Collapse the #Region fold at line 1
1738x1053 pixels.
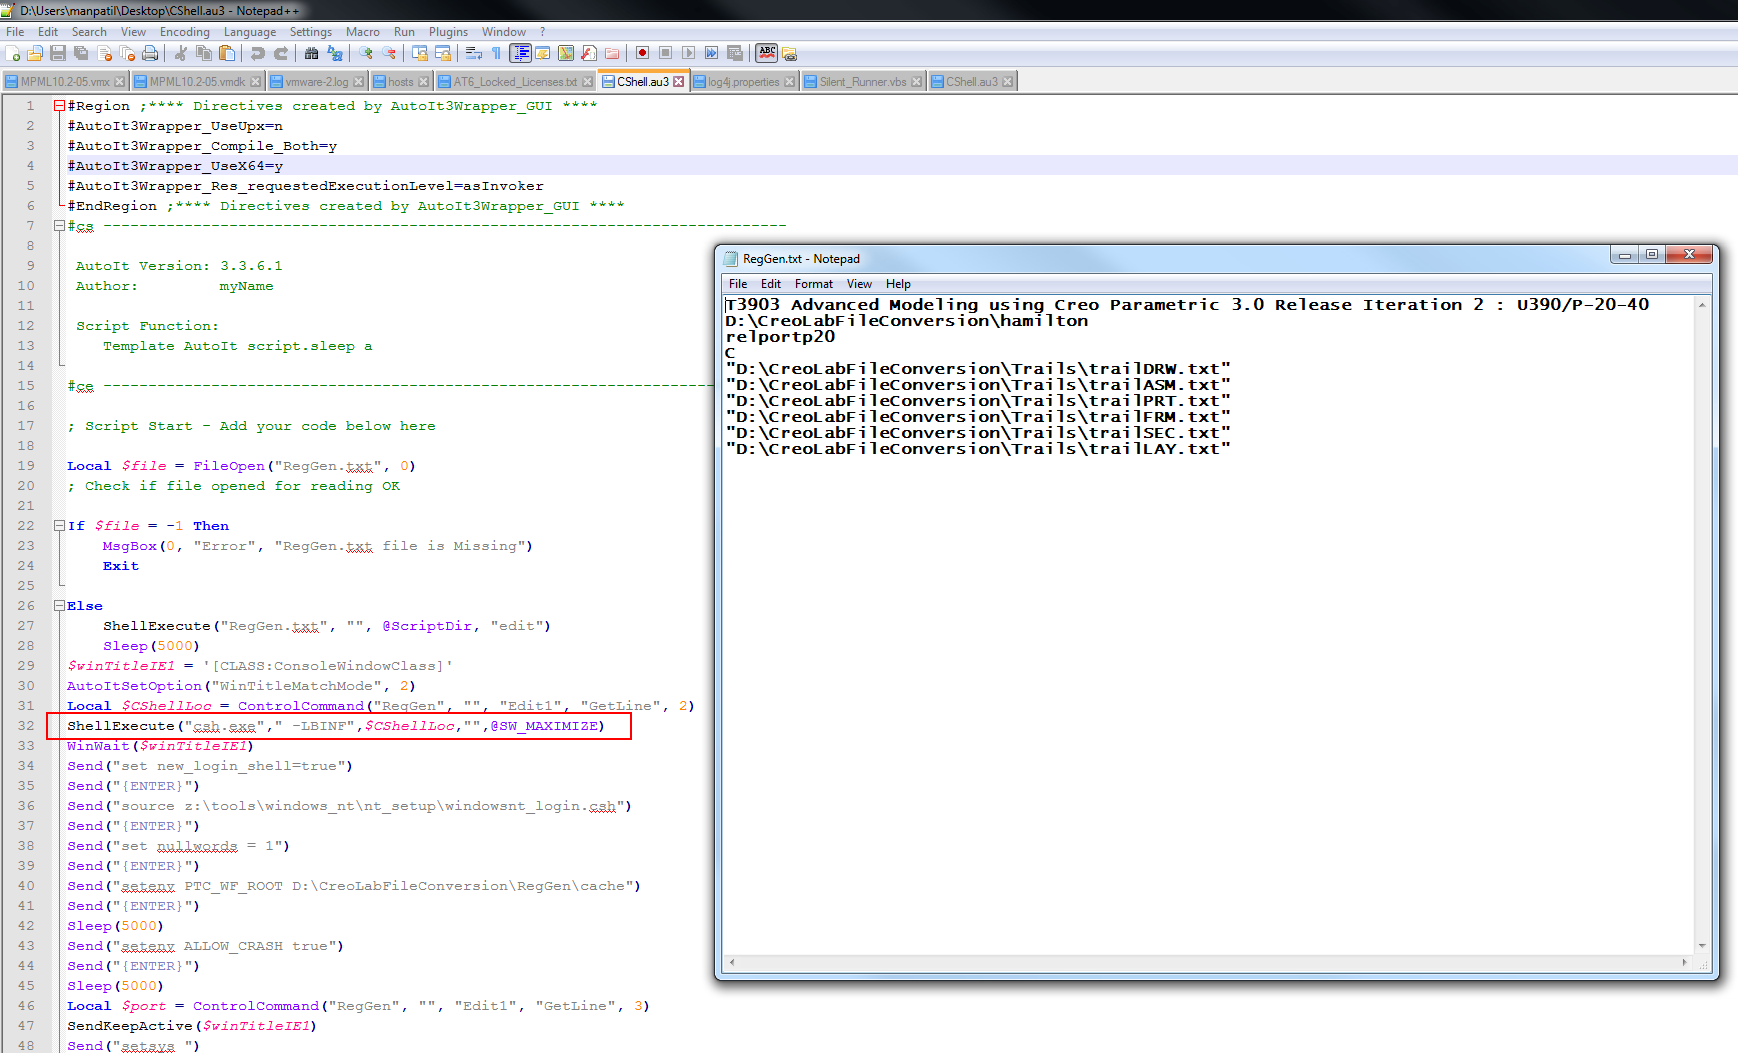pos(59,106)
